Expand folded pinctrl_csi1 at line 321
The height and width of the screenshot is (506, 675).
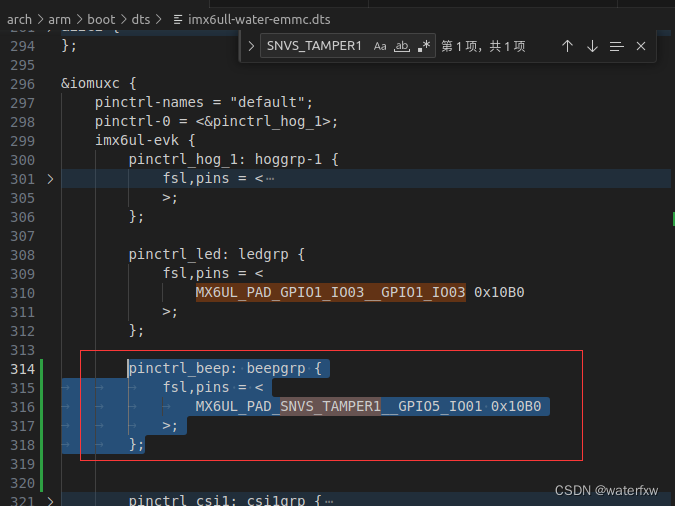[50, 501]
